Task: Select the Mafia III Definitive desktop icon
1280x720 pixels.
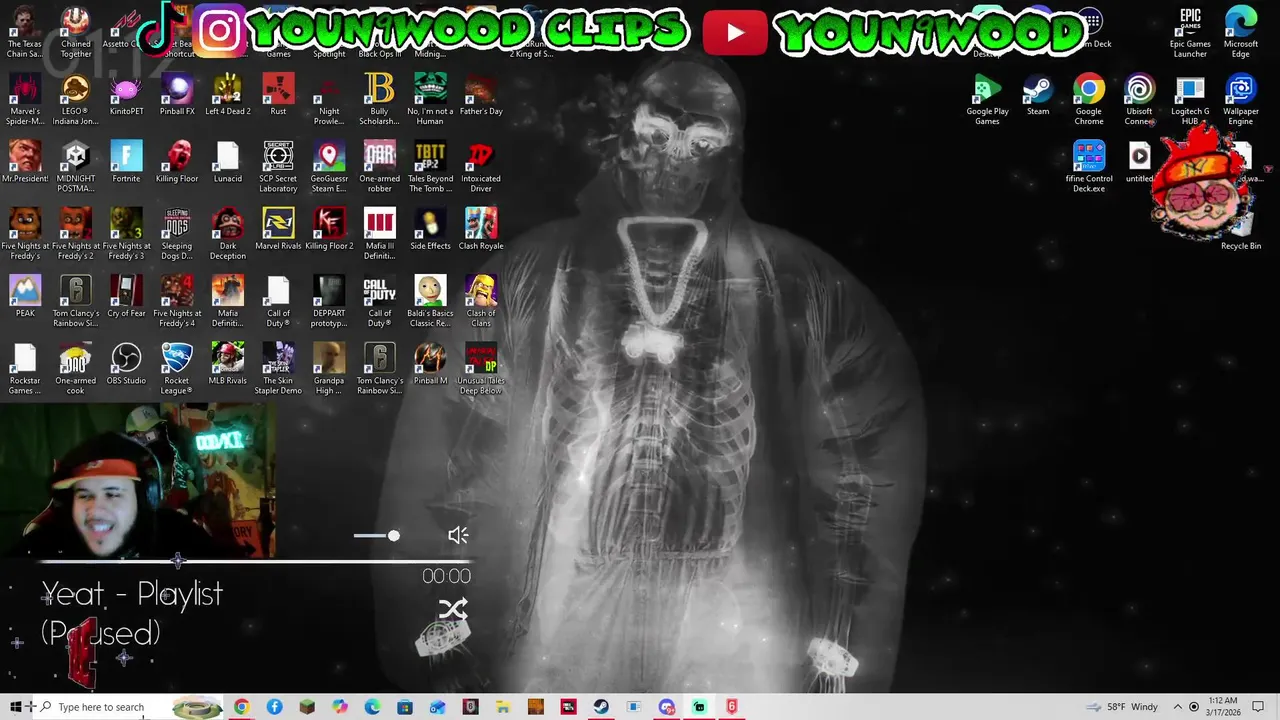Action: pos(379,233)
